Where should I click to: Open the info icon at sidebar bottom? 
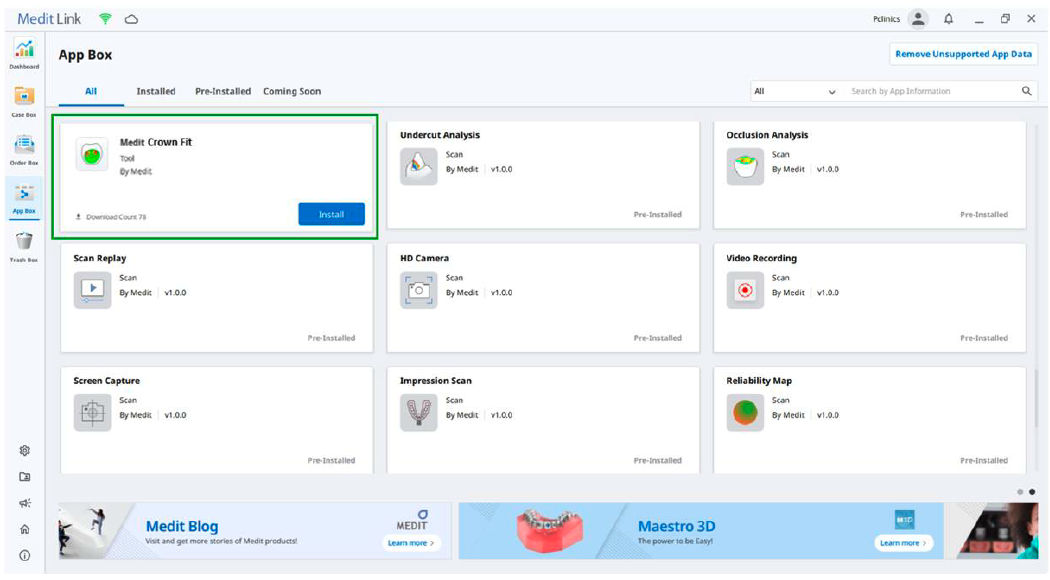click(x=25, y=555)
